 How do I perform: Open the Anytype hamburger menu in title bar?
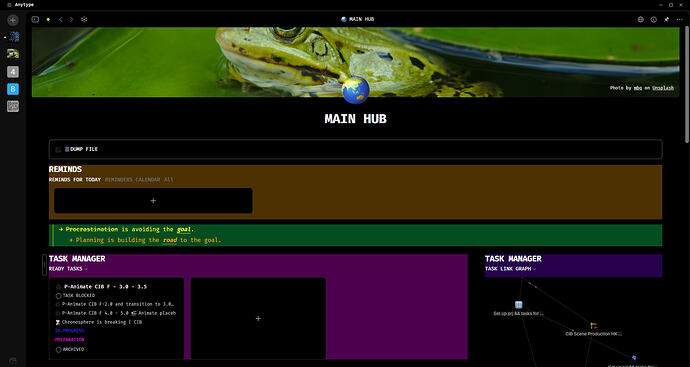click(9, 5)
